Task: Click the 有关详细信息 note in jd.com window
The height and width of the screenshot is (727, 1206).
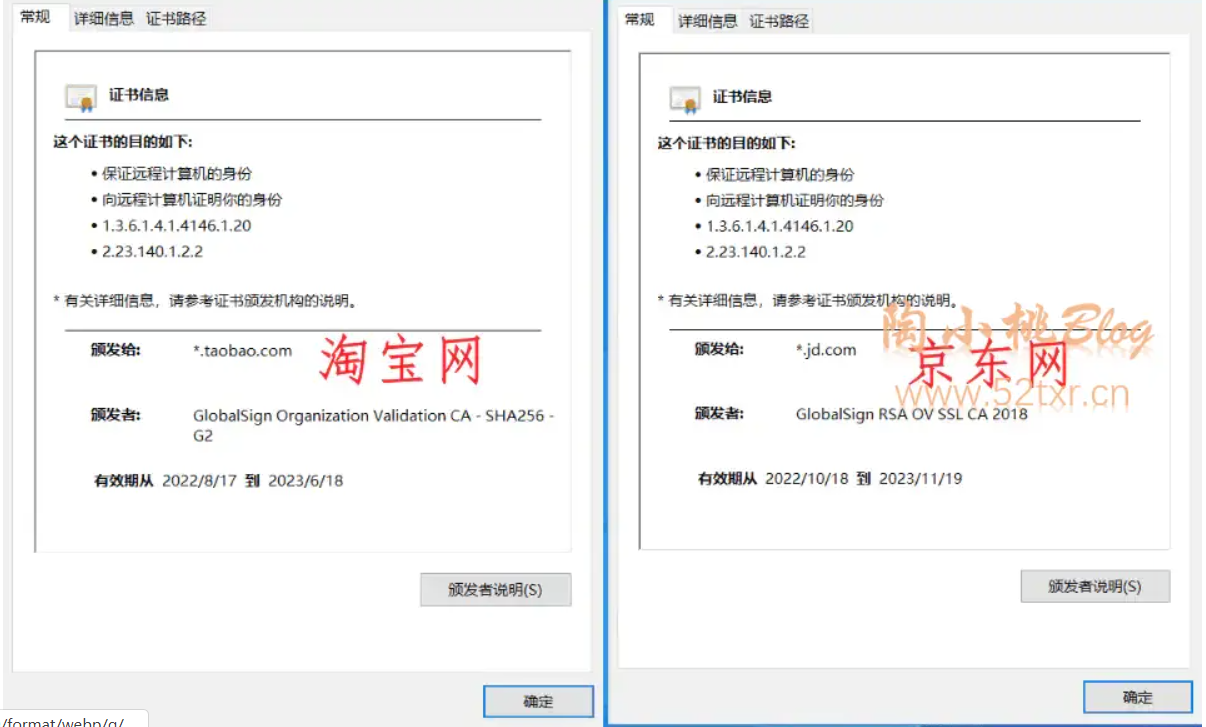Action: pos(809,300)
